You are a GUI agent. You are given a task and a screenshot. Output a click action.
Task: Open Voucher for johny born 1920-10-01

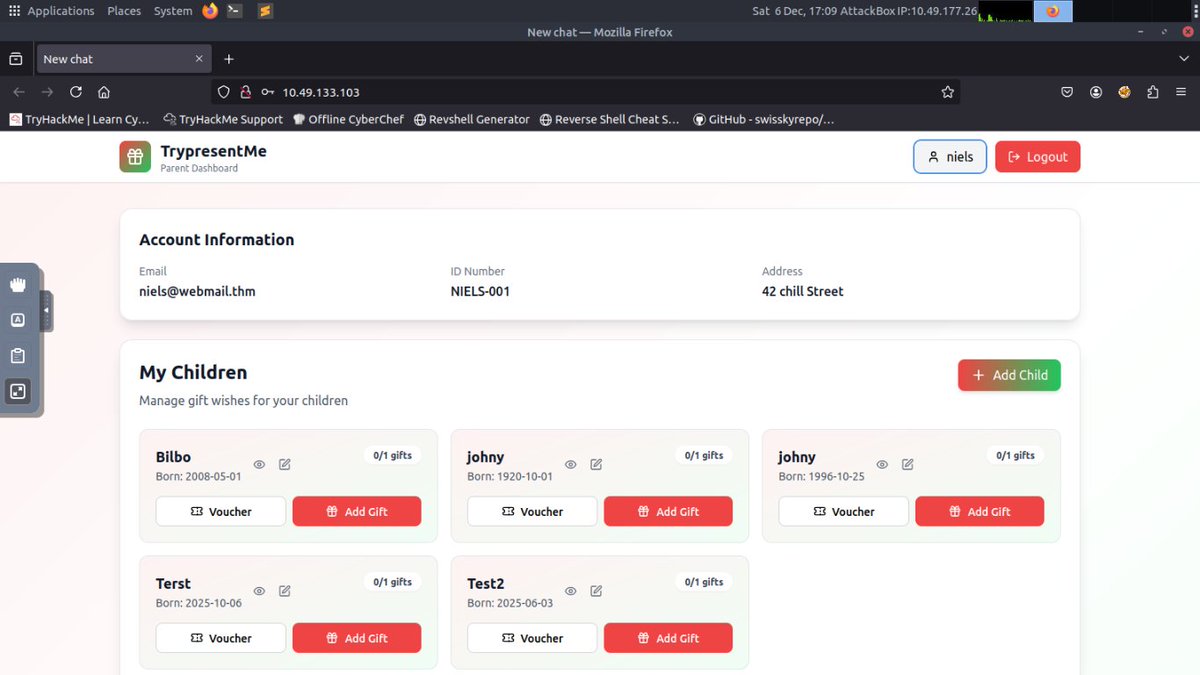532,511
